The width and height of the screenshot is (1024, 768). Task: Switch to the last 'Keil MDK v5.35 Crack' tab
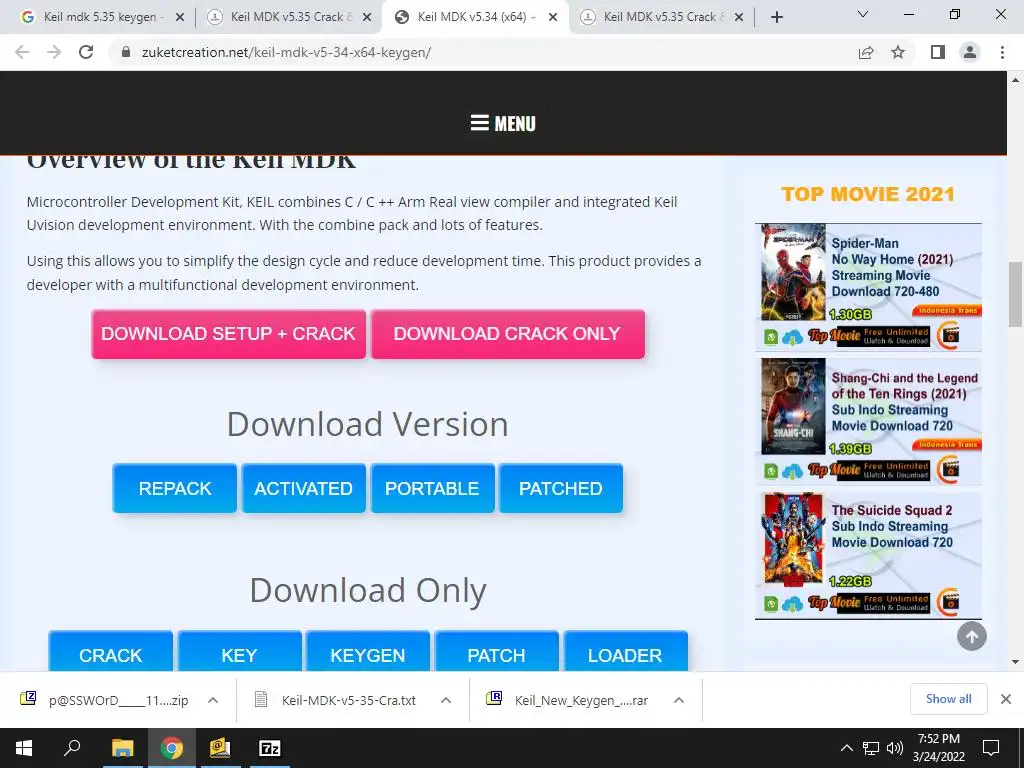click(x=661, y=18)
